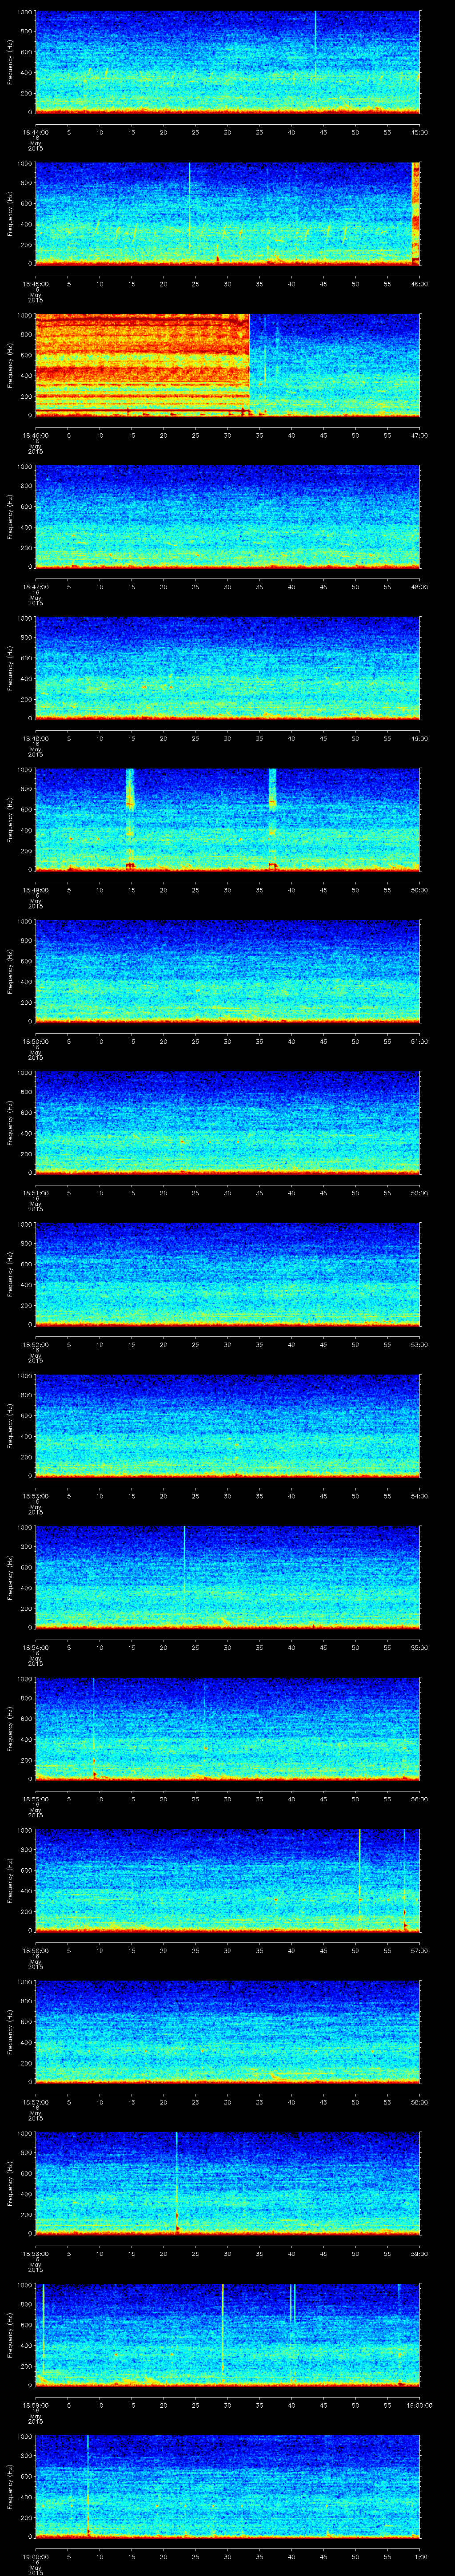Click the 18:51:00 start-time label
The width and height of the screenshot is (455, 2576).
36,1192
